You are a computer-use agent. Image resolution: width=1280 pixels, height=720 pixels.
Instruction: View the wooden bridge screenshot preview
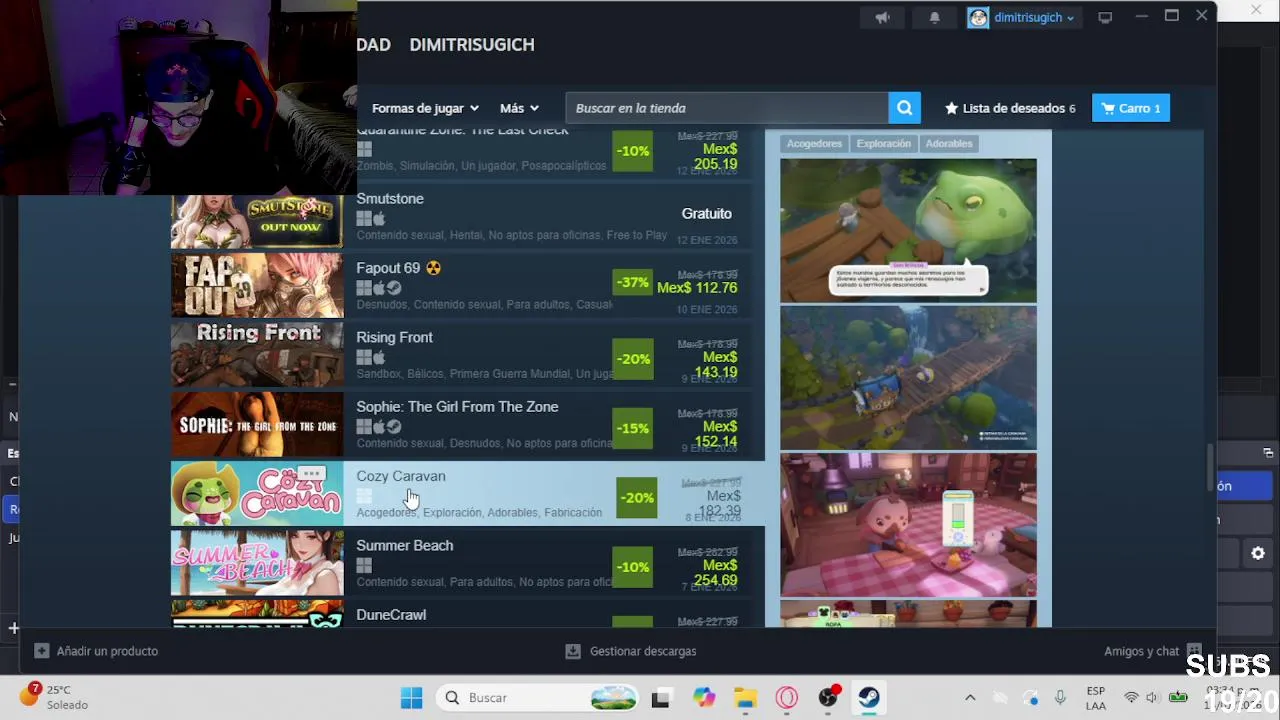click(x=908, y=378)
